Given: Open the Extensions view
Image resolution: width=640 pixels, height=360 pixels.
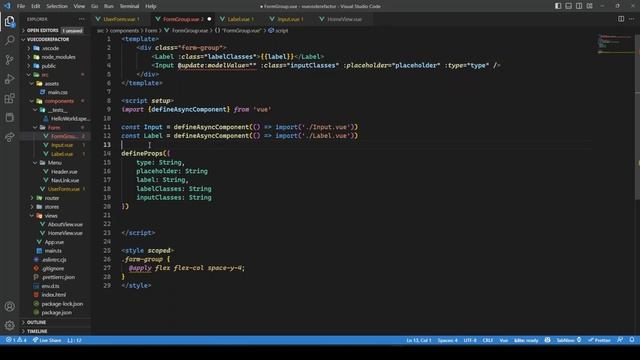Looking at the screenshot, I should (x=9, y=98).
